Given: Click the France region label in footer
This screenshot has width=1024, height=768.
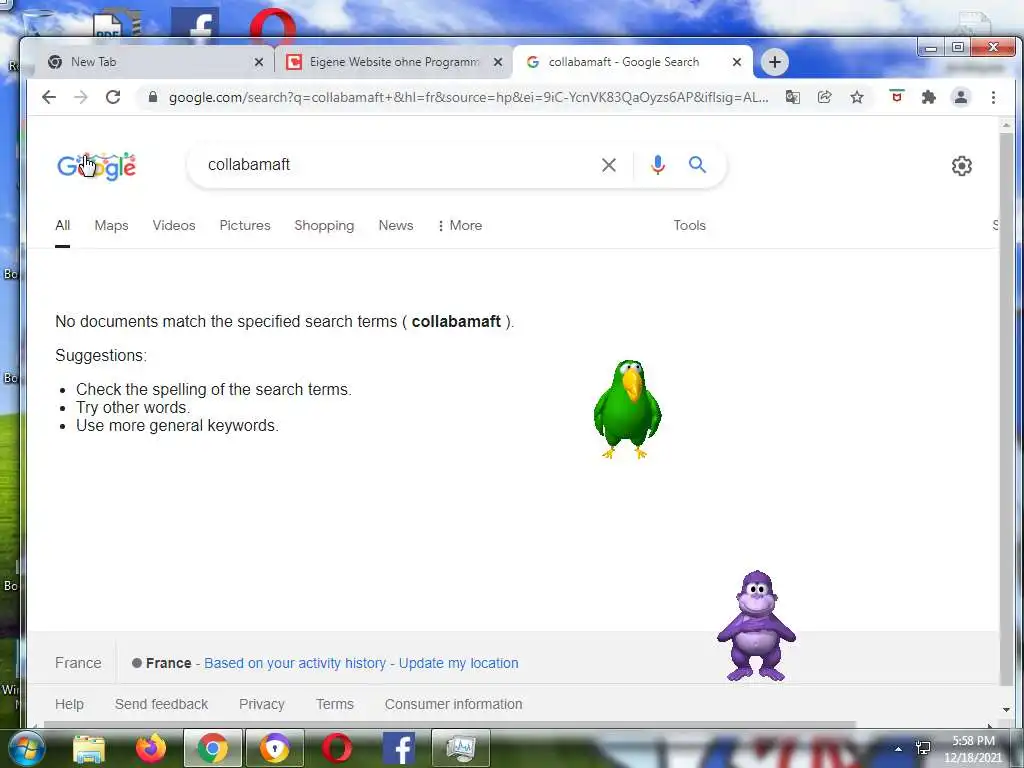Looking at the screenshot, I should (78, 663).
